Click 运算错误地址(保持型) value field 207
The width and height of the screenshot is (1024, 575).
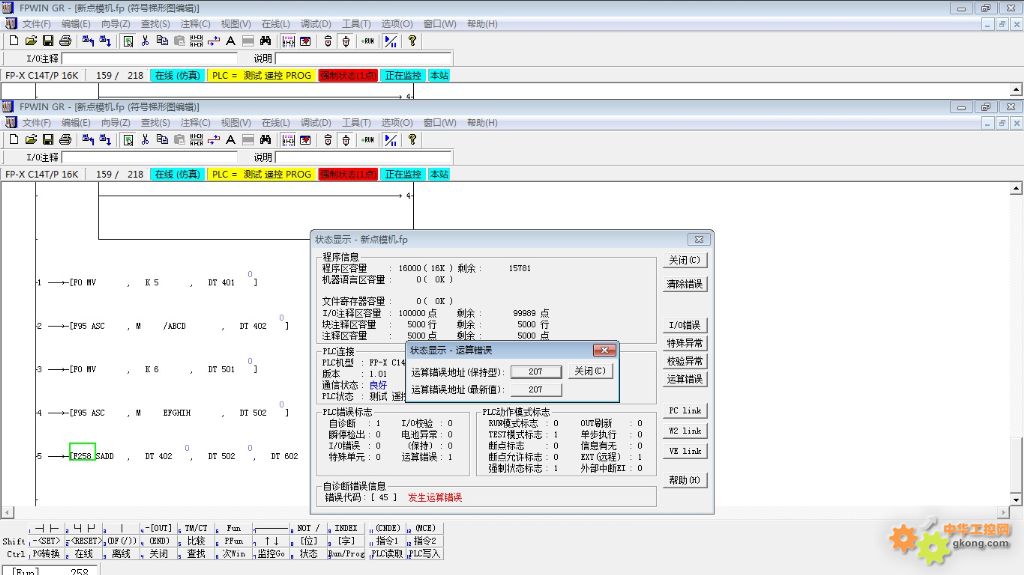[x=536, y=371]
